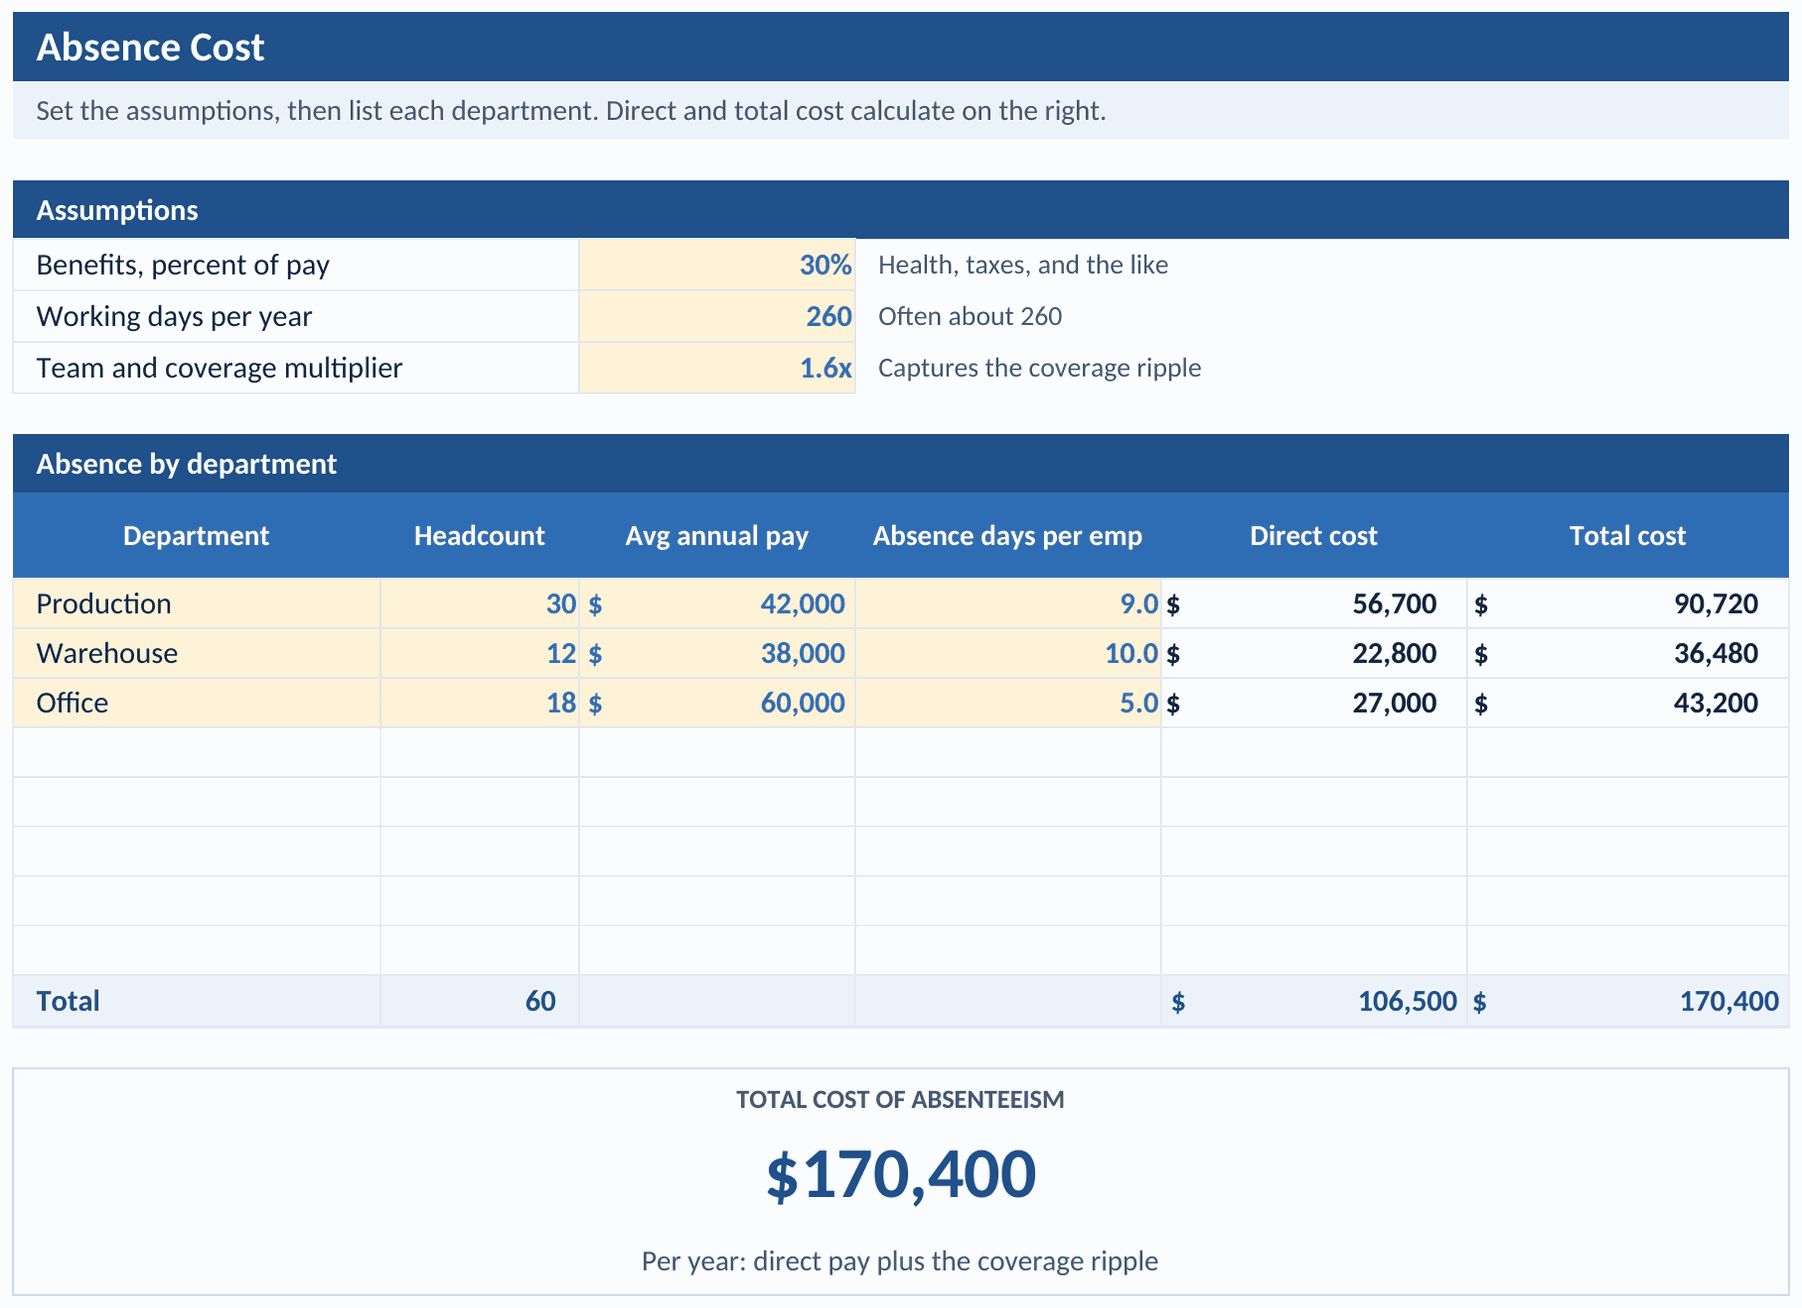
Task: Click the 'Benefits, percent of pay' label
Action: [183, 265]
